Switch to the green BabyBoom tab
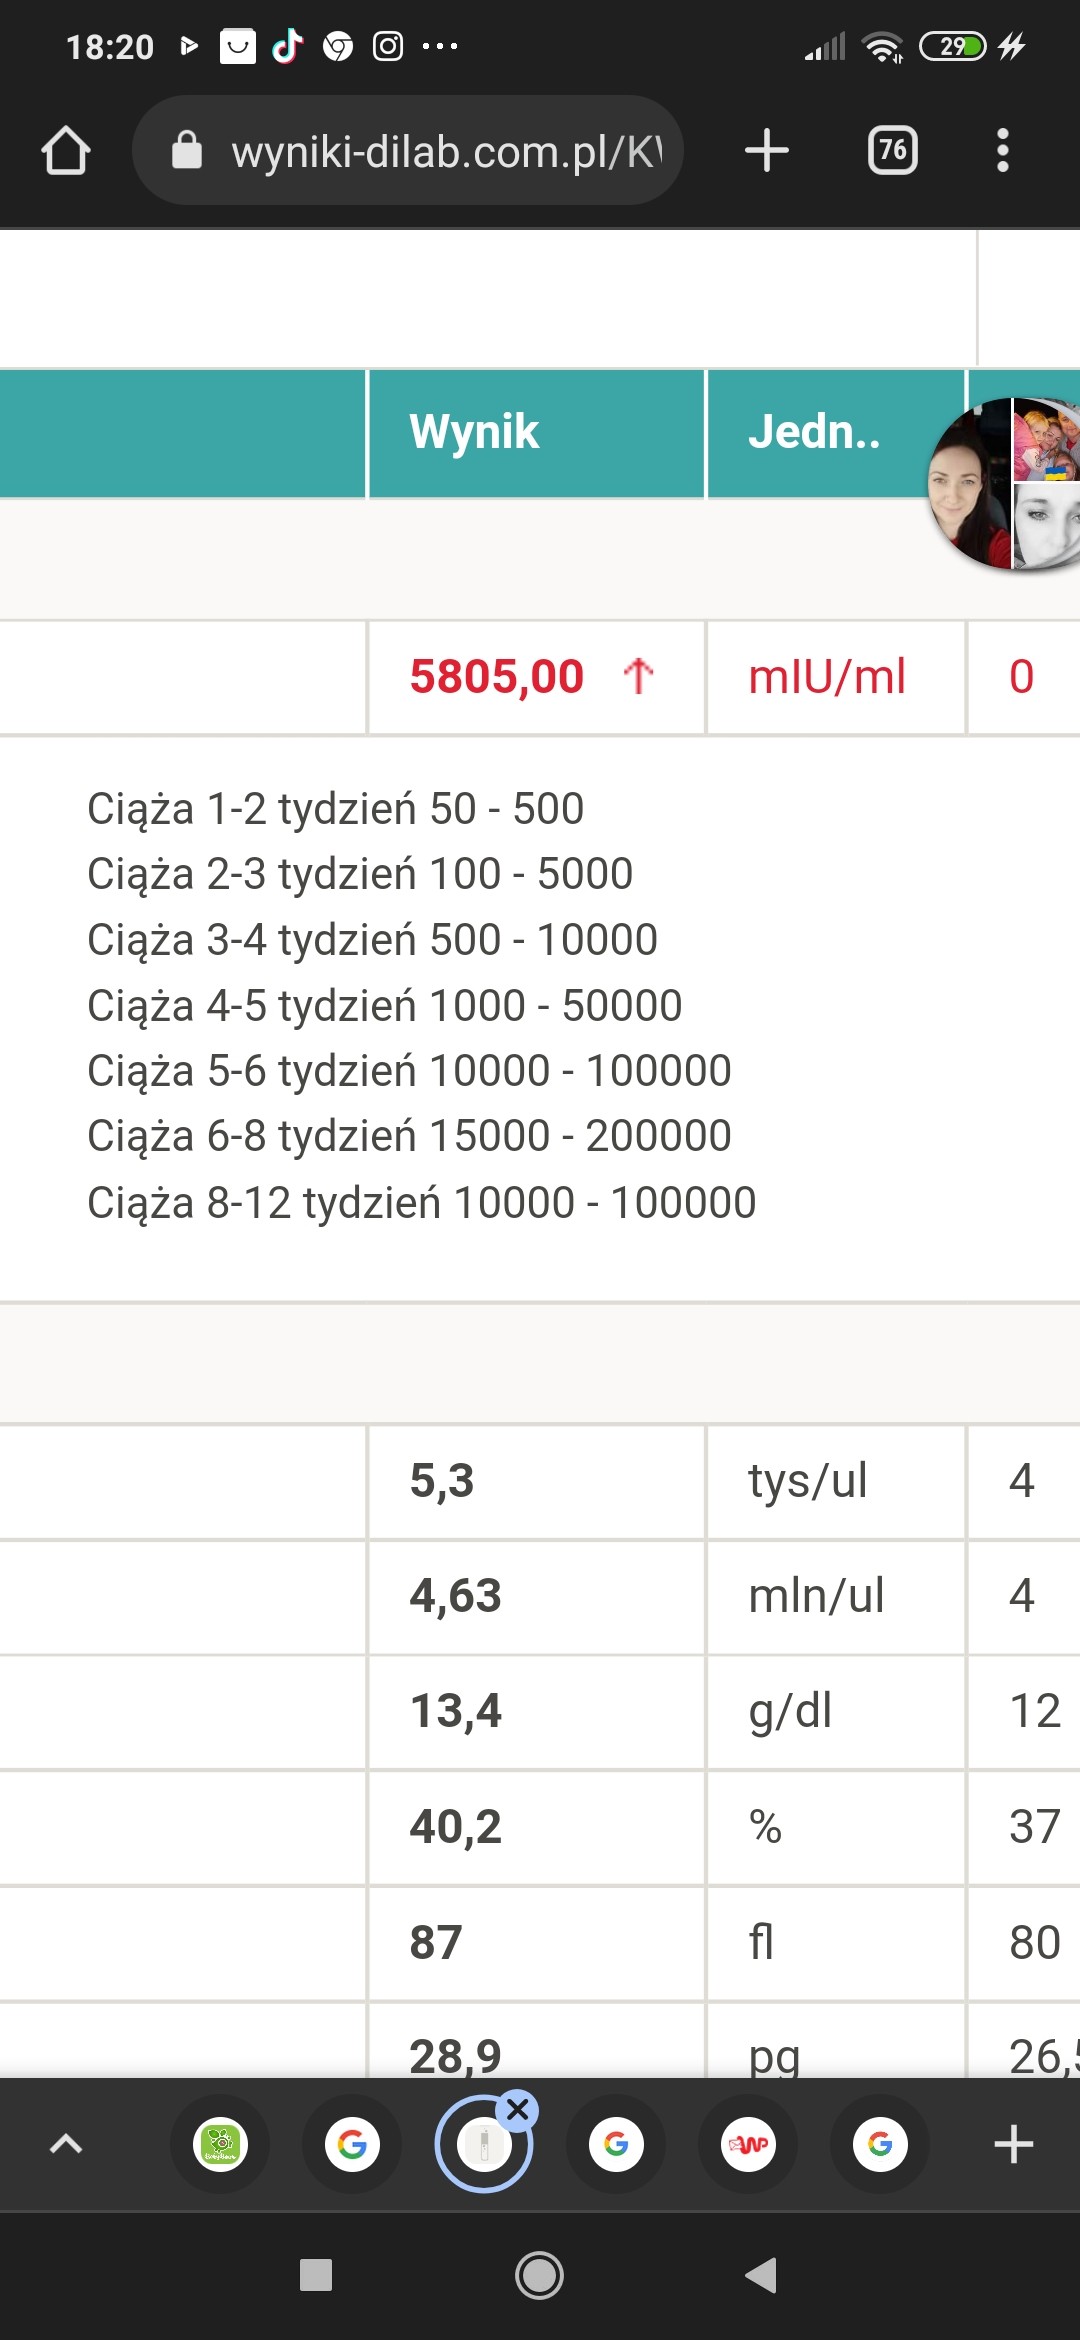This screenshot has height=2340, width=1080. click(220, 2144)
